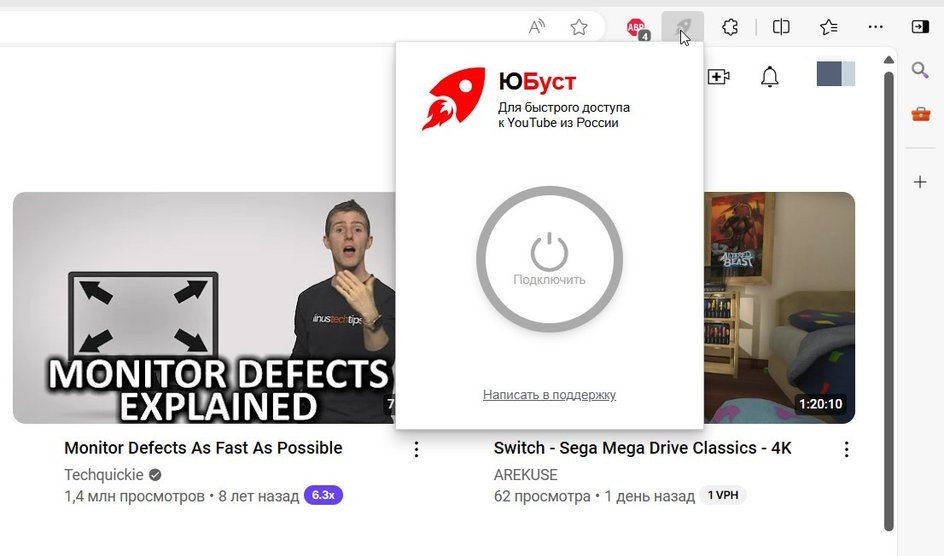944x556 pixels.
Task: Click the ЮБуст rocket extension toolbar icon
Action: coord(682,26)
